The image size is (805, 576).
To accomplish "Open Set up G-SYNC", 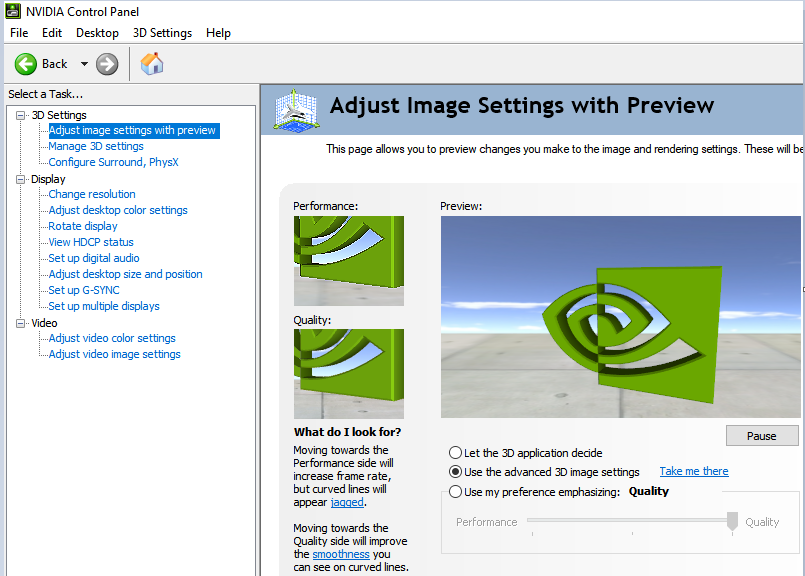I will (x=84, y=290).
